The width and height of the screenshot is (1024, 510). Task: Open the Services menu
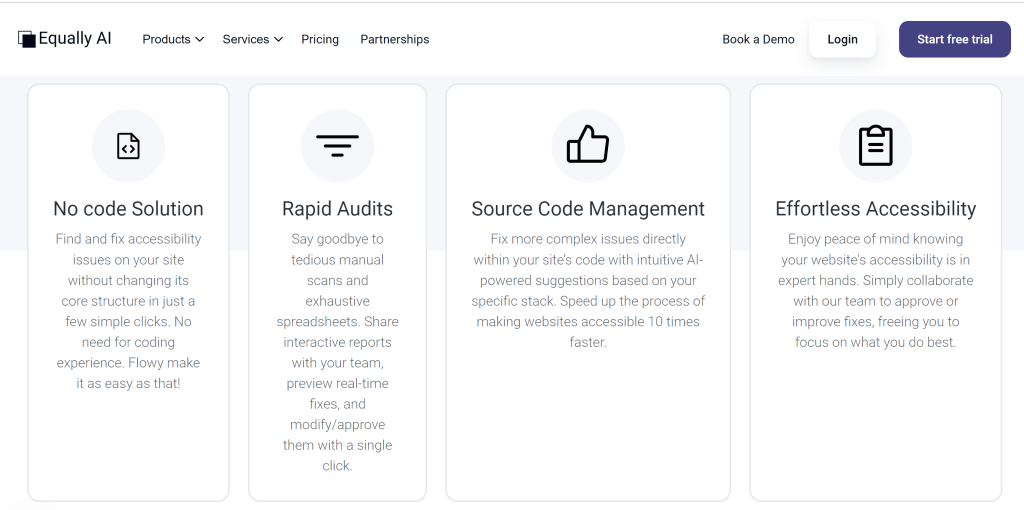click(253, 39)
